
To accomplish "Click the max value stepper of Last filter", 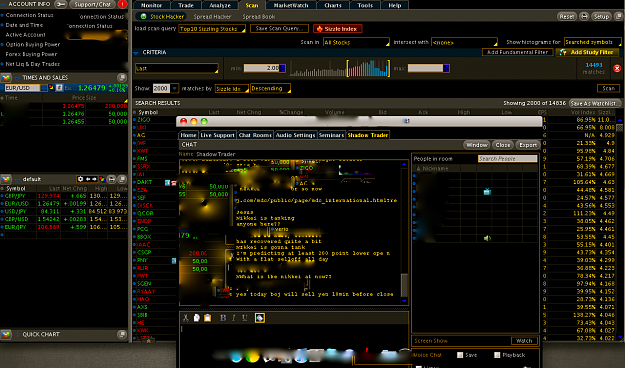I will (446, 68).
